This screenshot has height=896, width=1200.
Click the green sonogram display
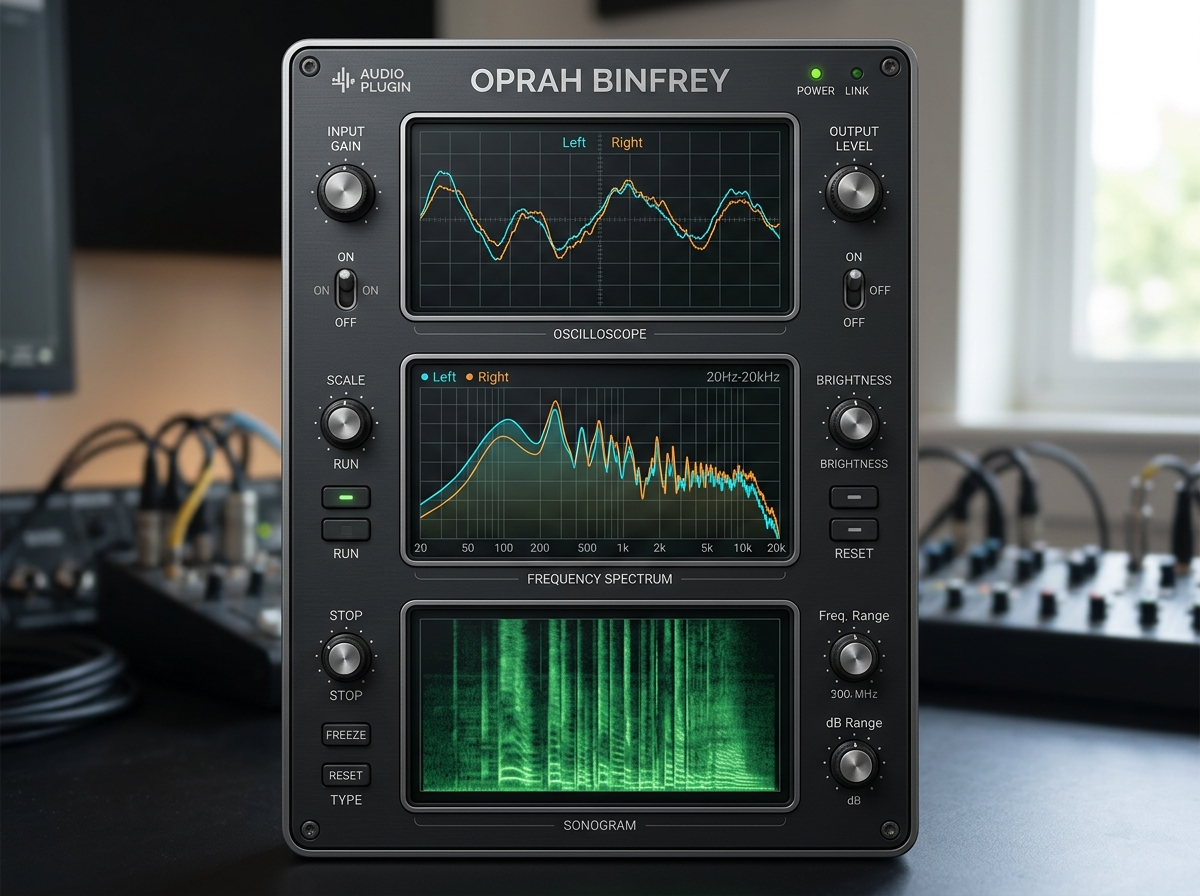click(x=600, y=704)
